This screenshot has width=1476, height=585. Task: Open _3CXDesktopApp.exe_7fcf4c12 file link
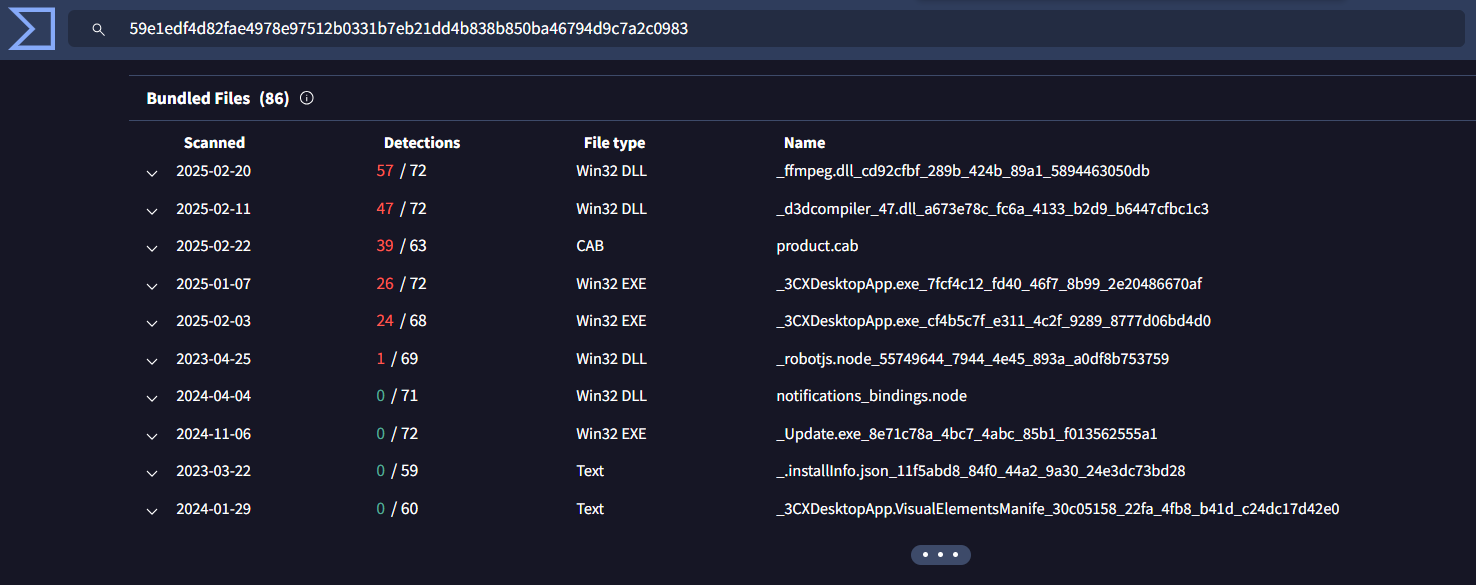pyautogui.click(x=989, y=284)
